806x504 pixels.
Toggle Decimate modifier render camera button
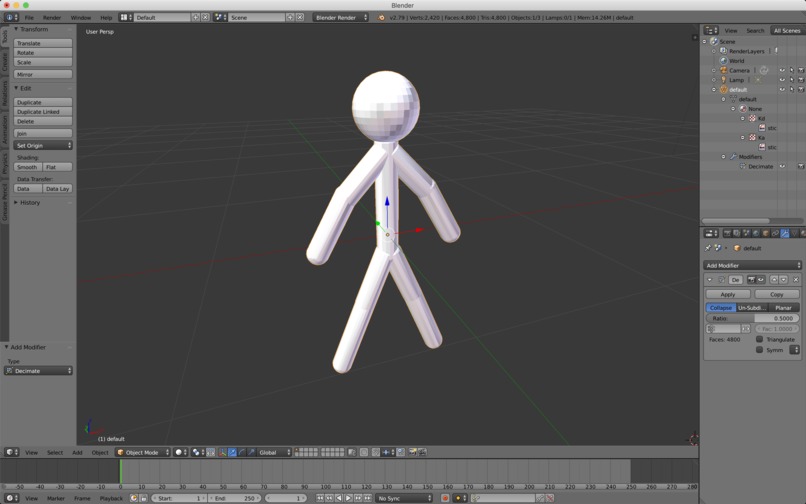[x=751, y=280]
